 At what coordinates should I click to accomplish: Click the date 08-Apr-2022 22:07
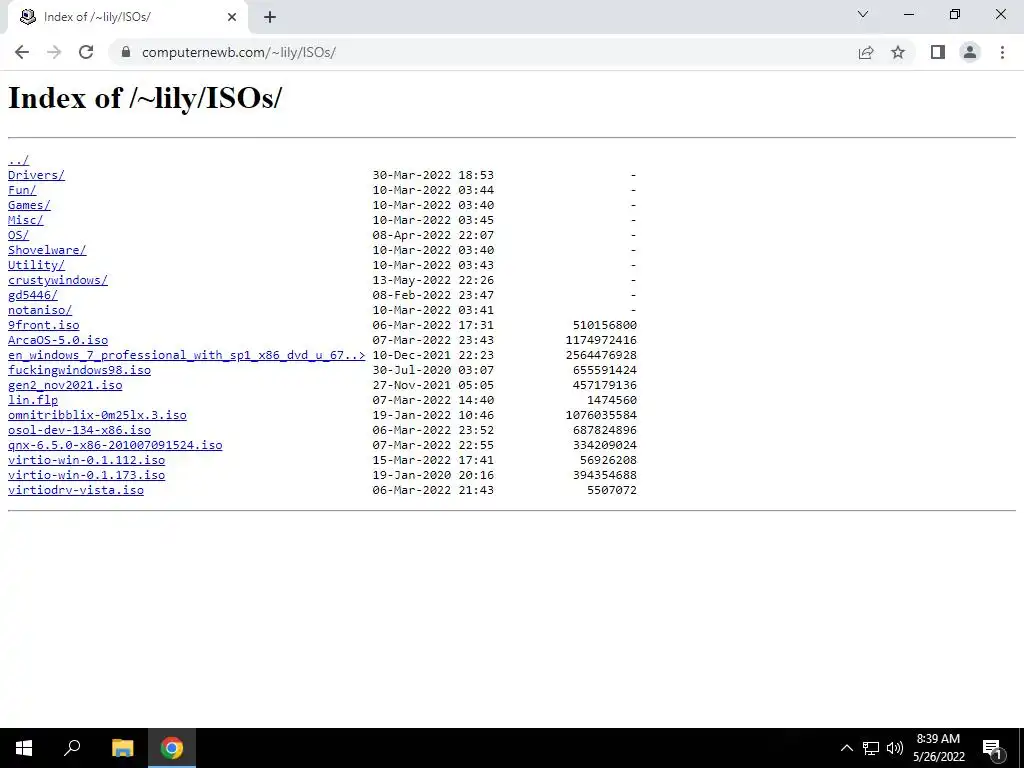433,235
